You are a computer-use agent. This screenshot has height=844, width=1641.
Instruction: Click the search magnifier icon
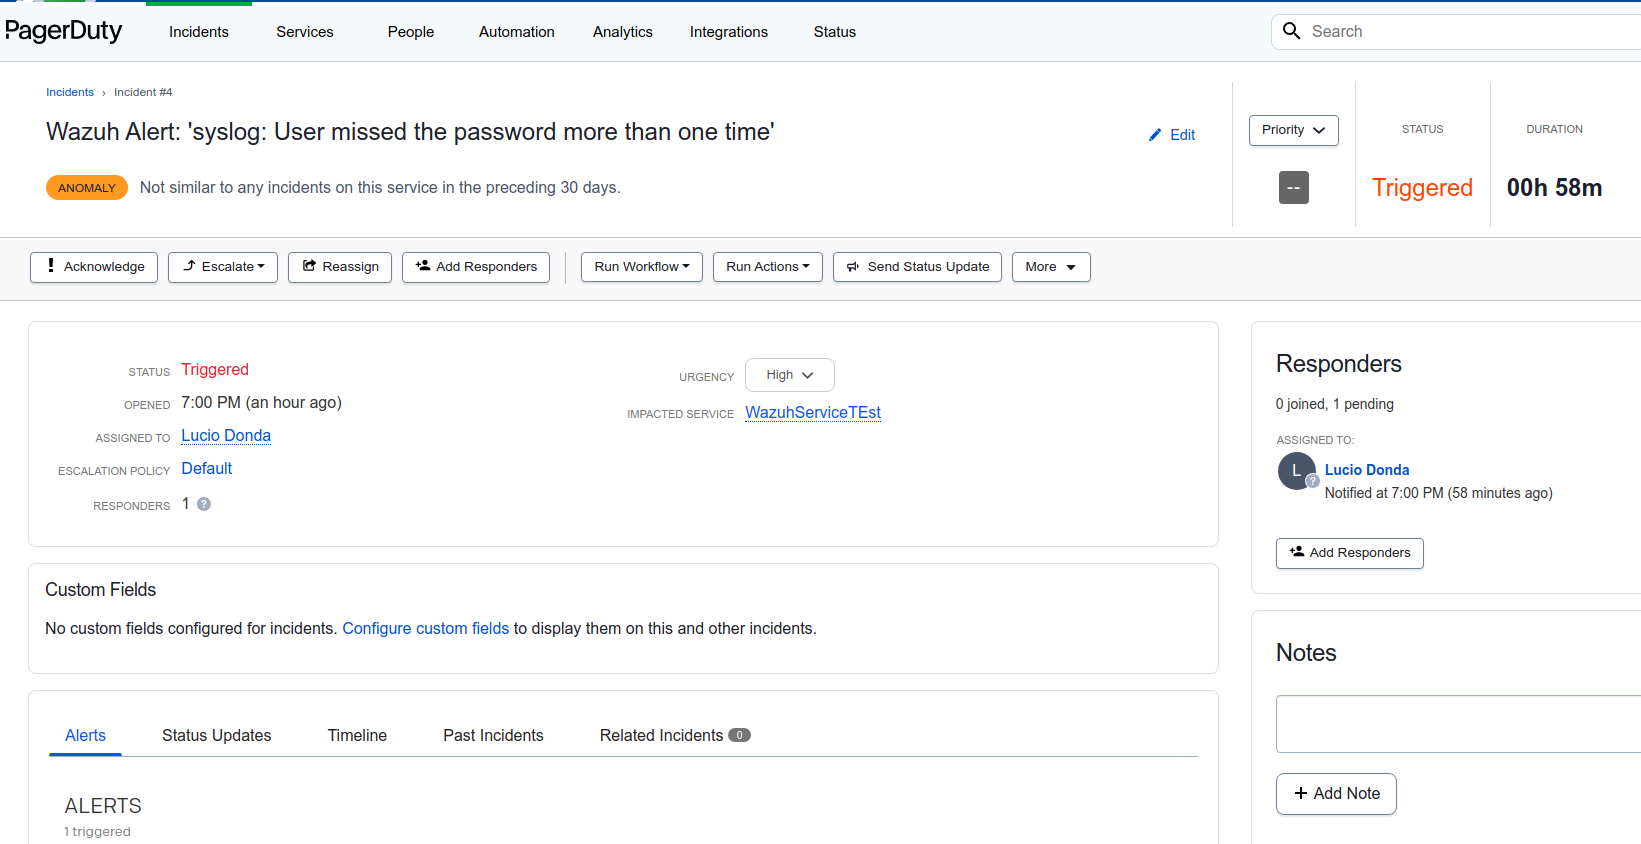pos(1291,31)
